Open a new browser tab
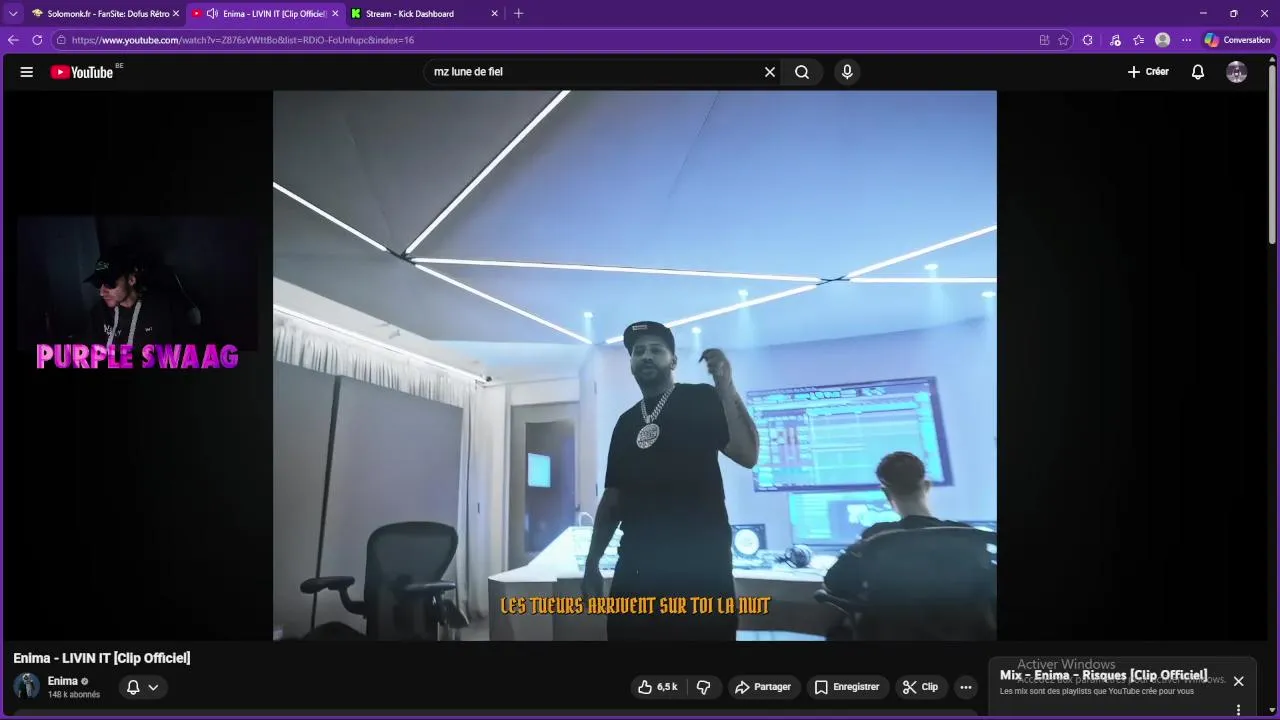Image resolution: width=1280 pixels, height=720 pixels. (518, 14)
